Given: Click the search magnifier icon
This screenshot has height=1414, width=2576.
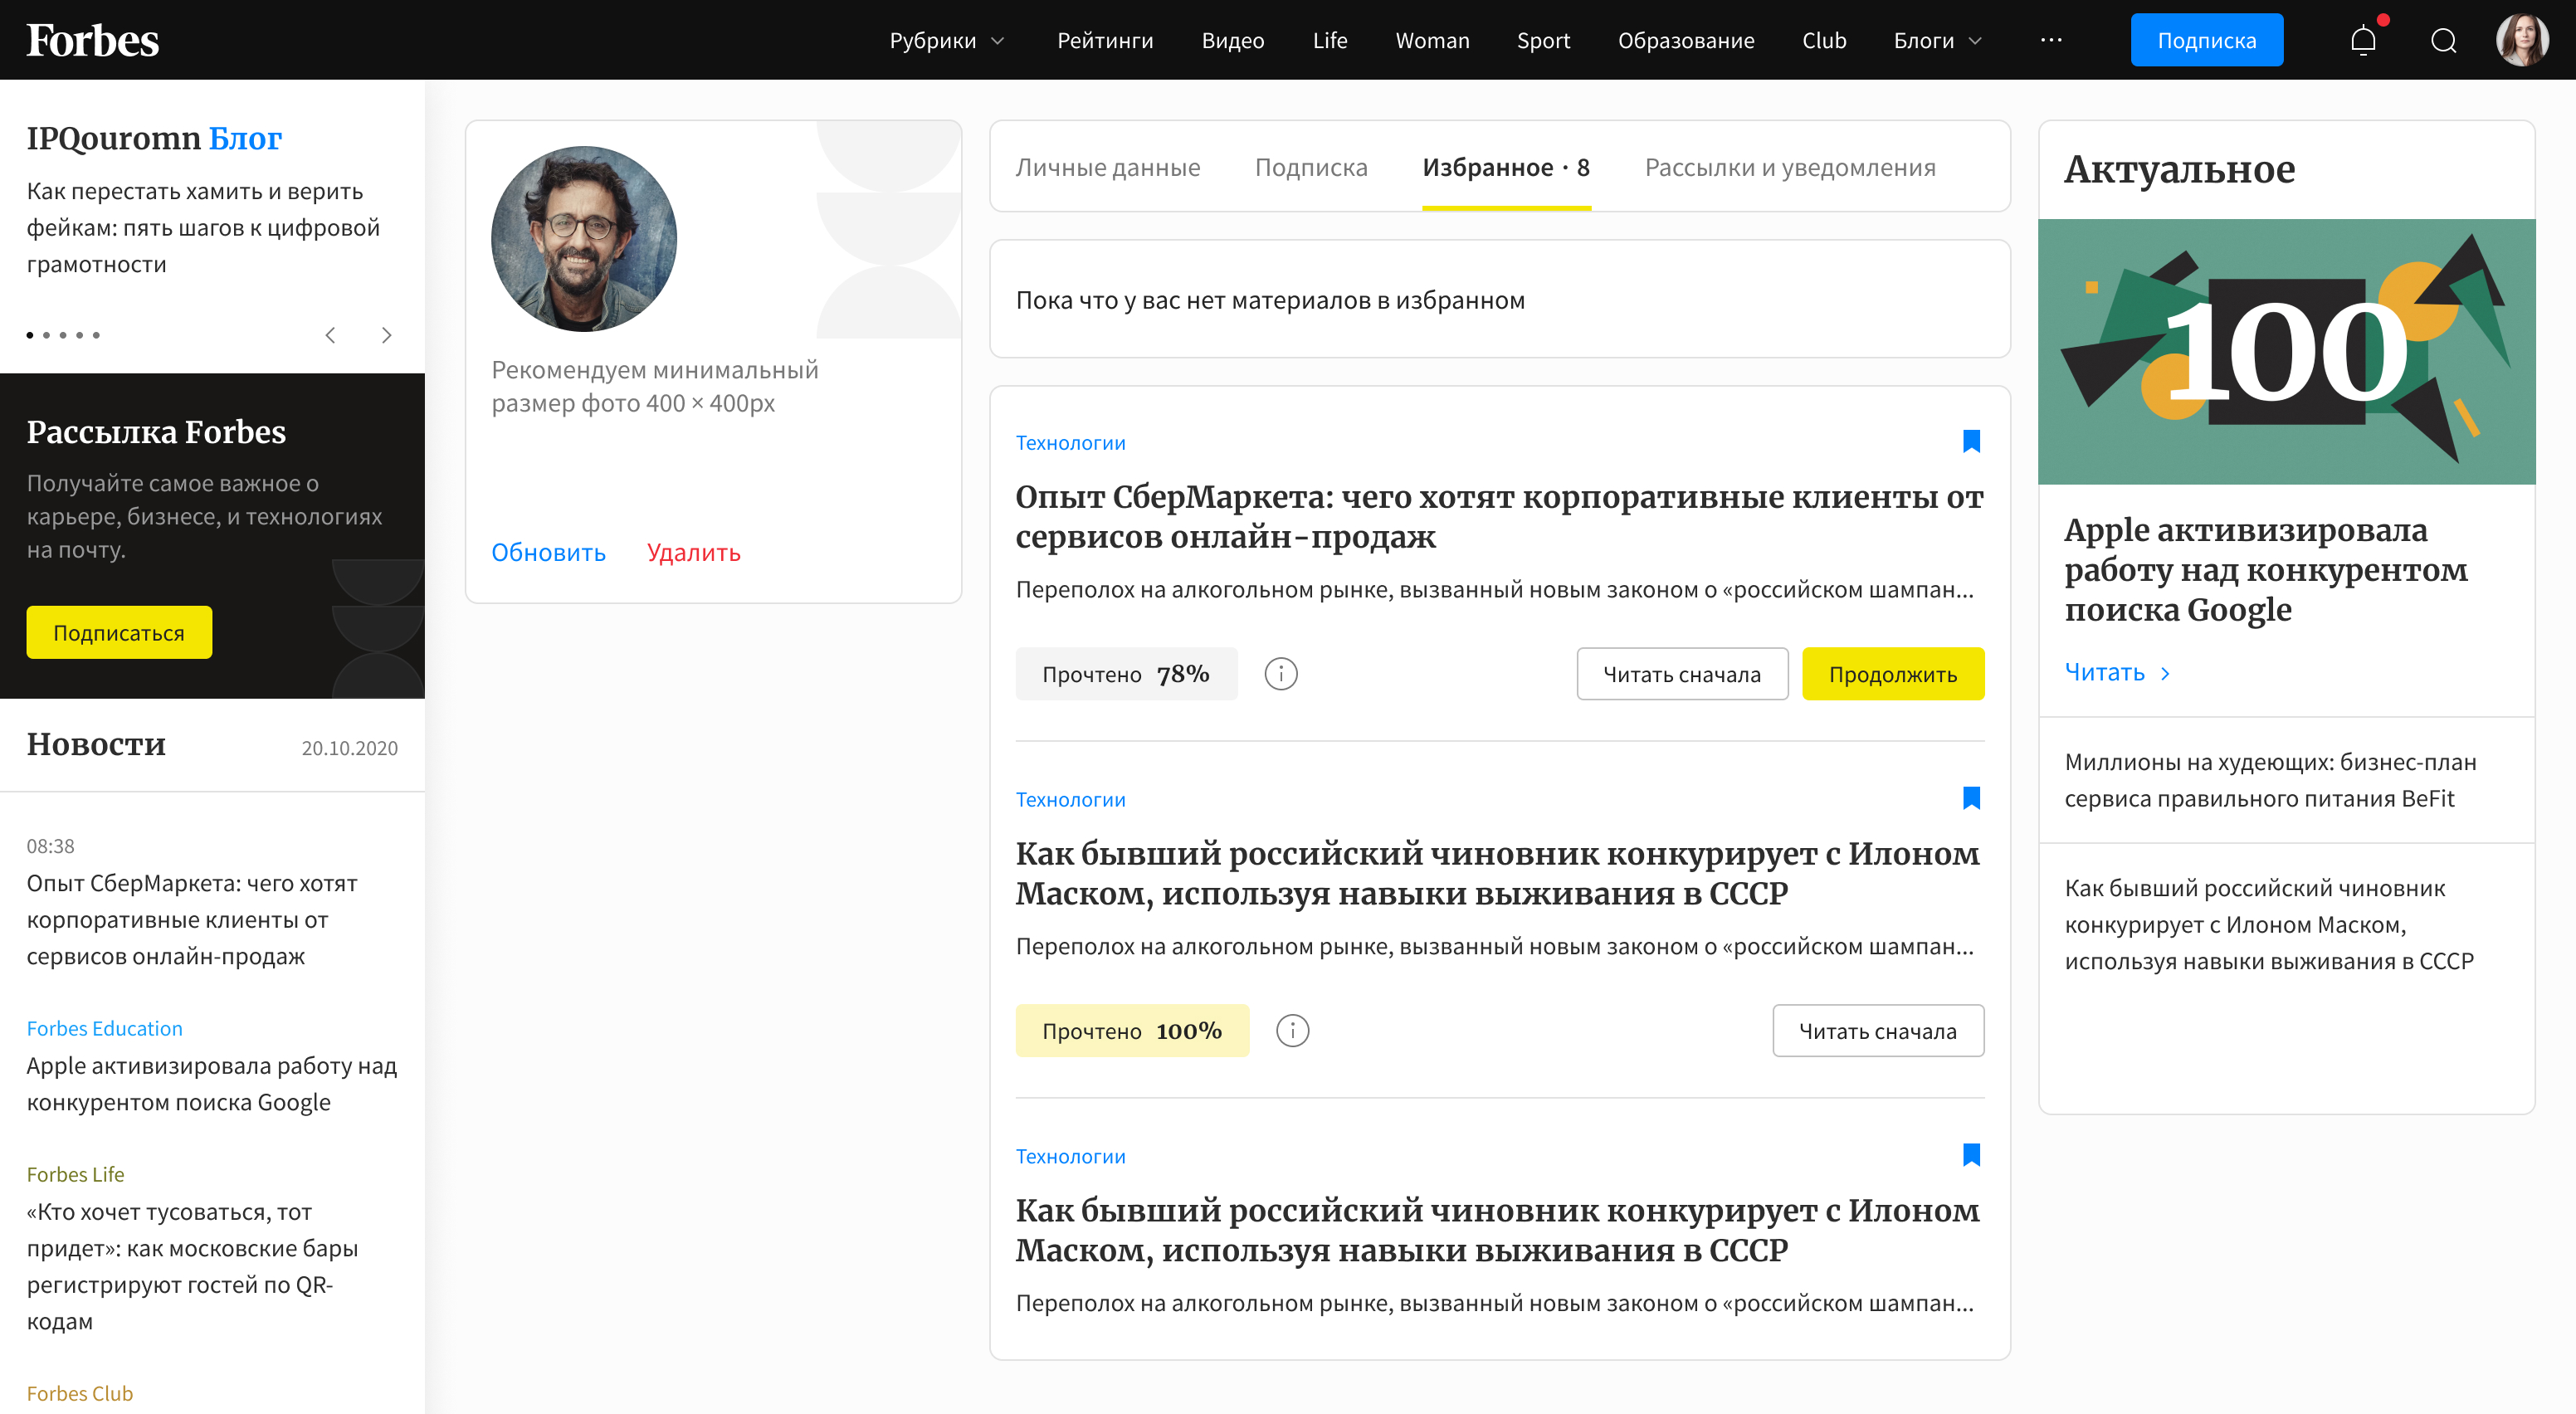Looking at the screenshot, I should point(2443,40).
